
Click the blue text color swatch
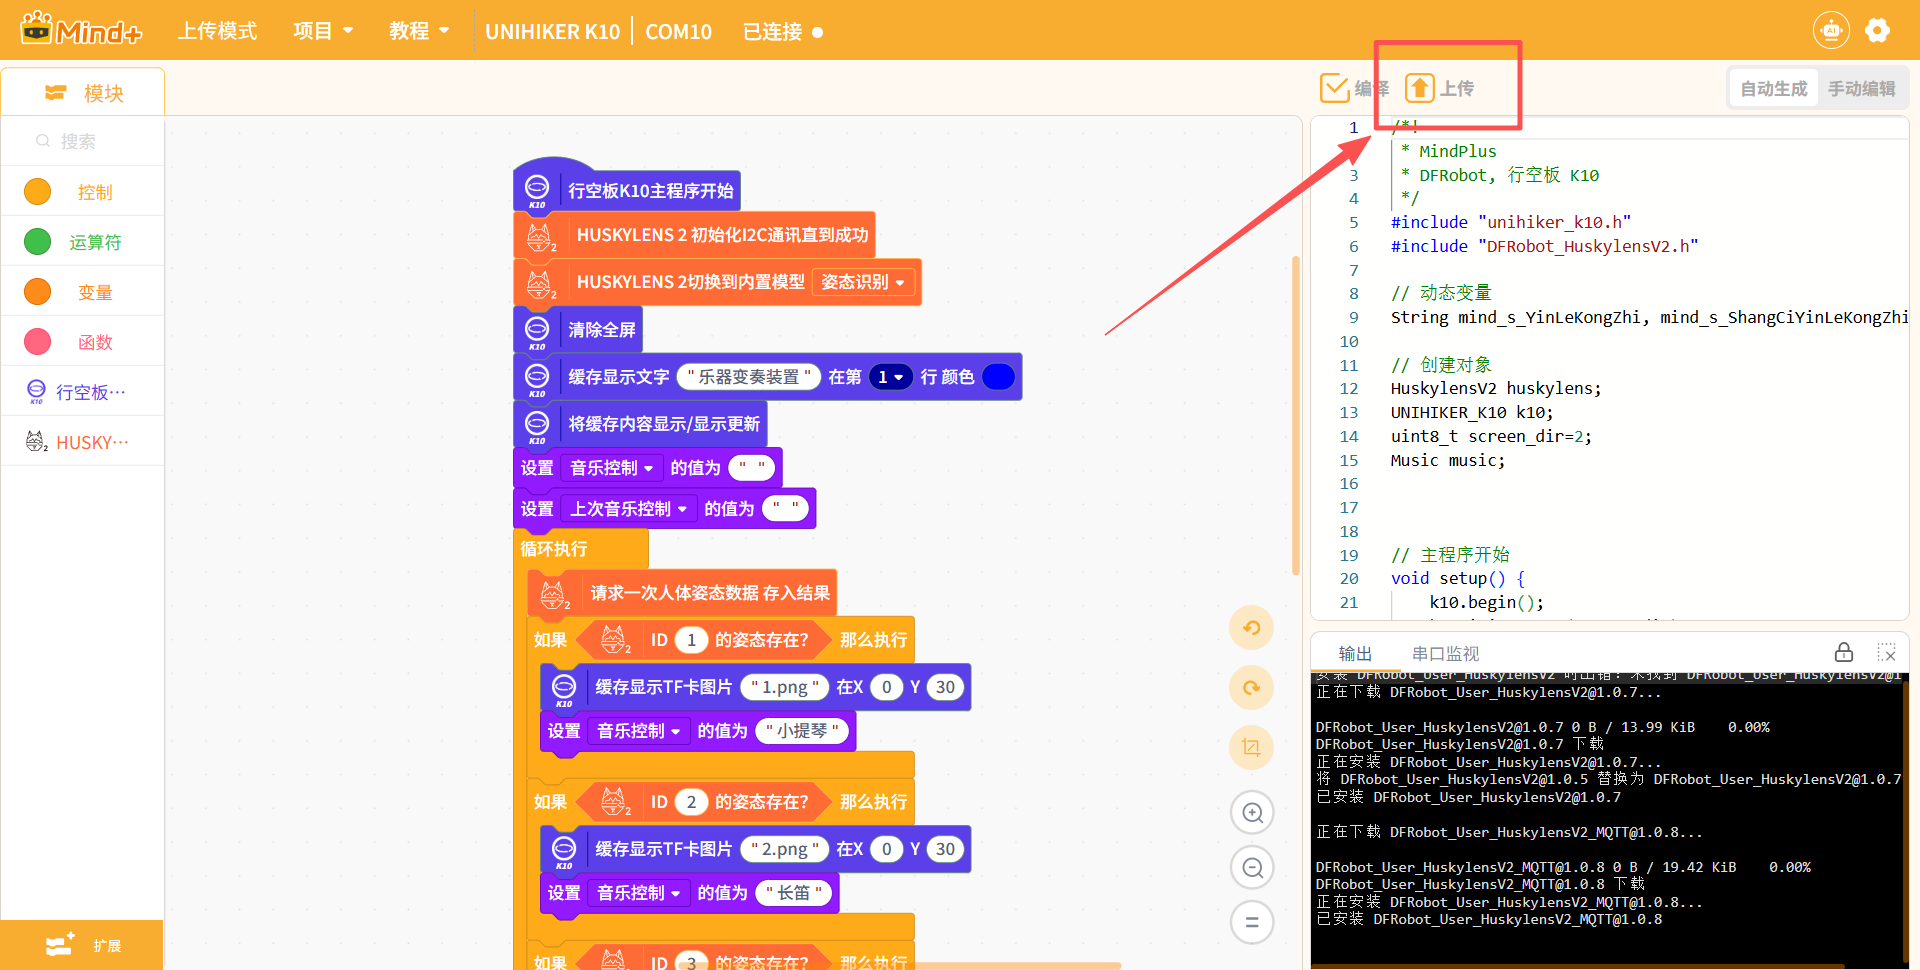pyautogui.click(x=998, y=377)
